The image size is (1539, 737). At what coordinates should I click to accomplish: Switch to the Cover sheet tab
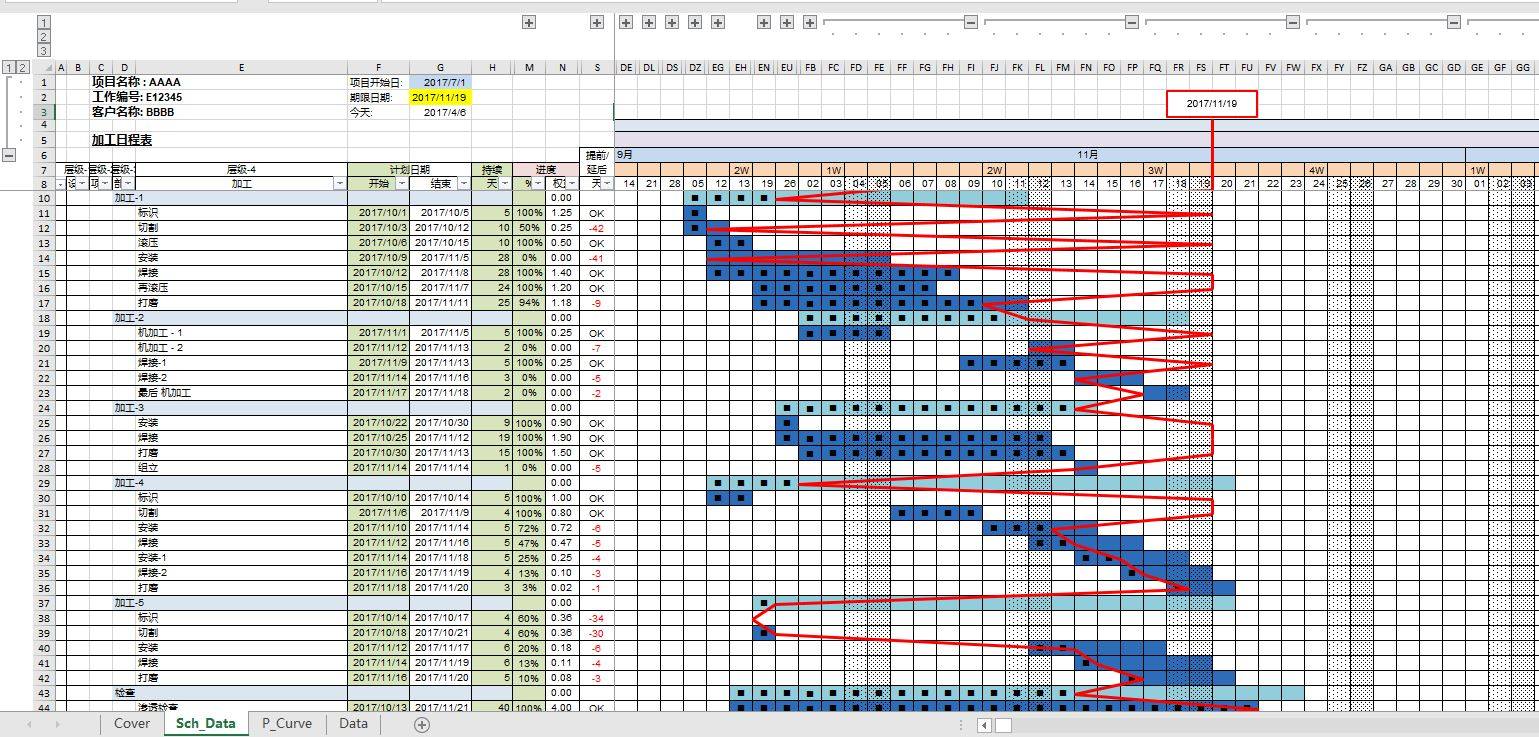(x=132, y=724)
